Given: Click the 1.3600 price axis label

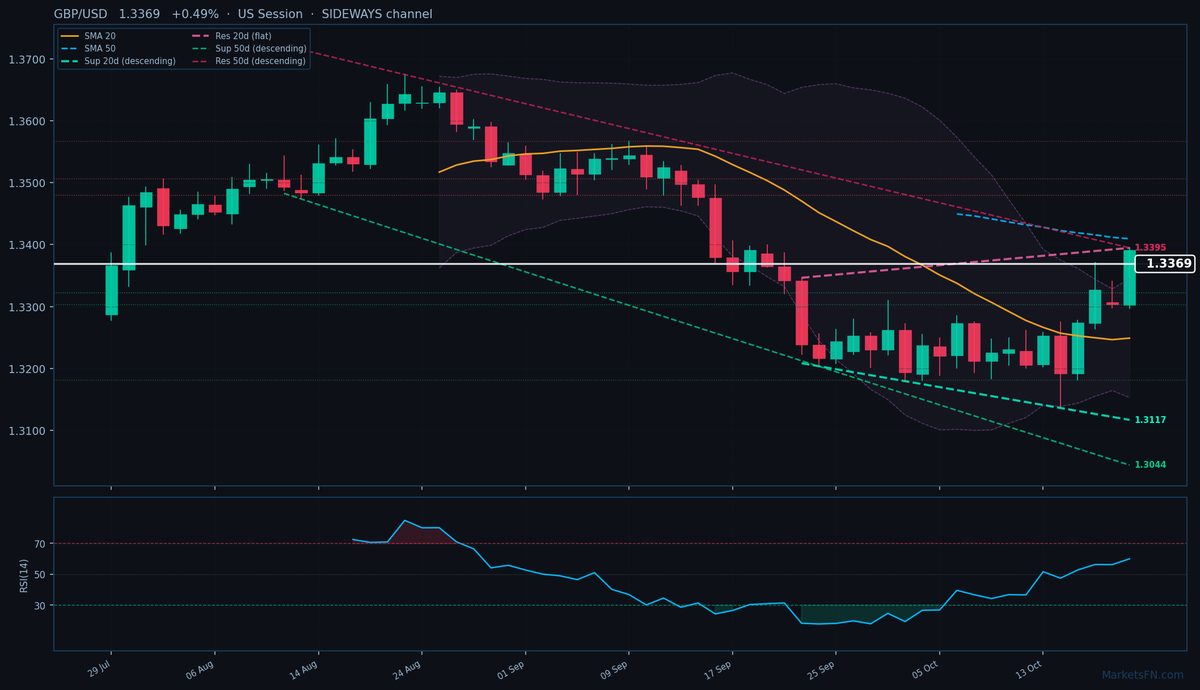Looking at the screenshot, I should point(28,122).
